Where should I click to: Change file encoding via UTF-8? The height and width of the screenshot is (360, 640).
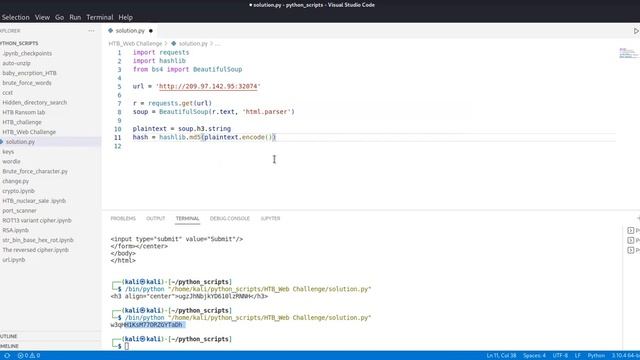click(560, 356)
